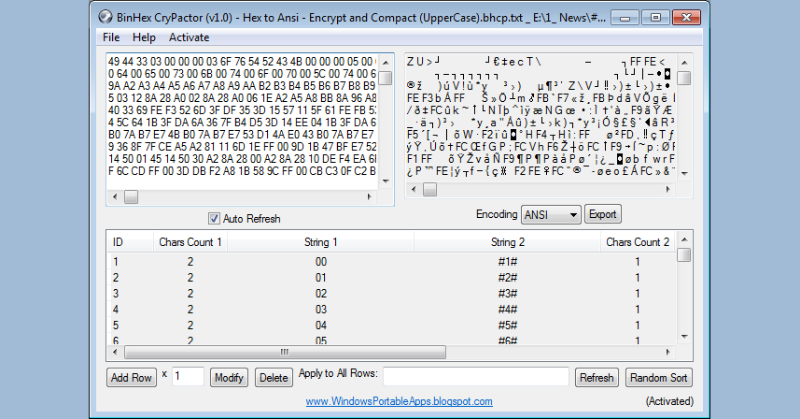This screenshot has width=800, height=419.
Task: Select String 1 cell '04'
Action: (x=320, y=325)
